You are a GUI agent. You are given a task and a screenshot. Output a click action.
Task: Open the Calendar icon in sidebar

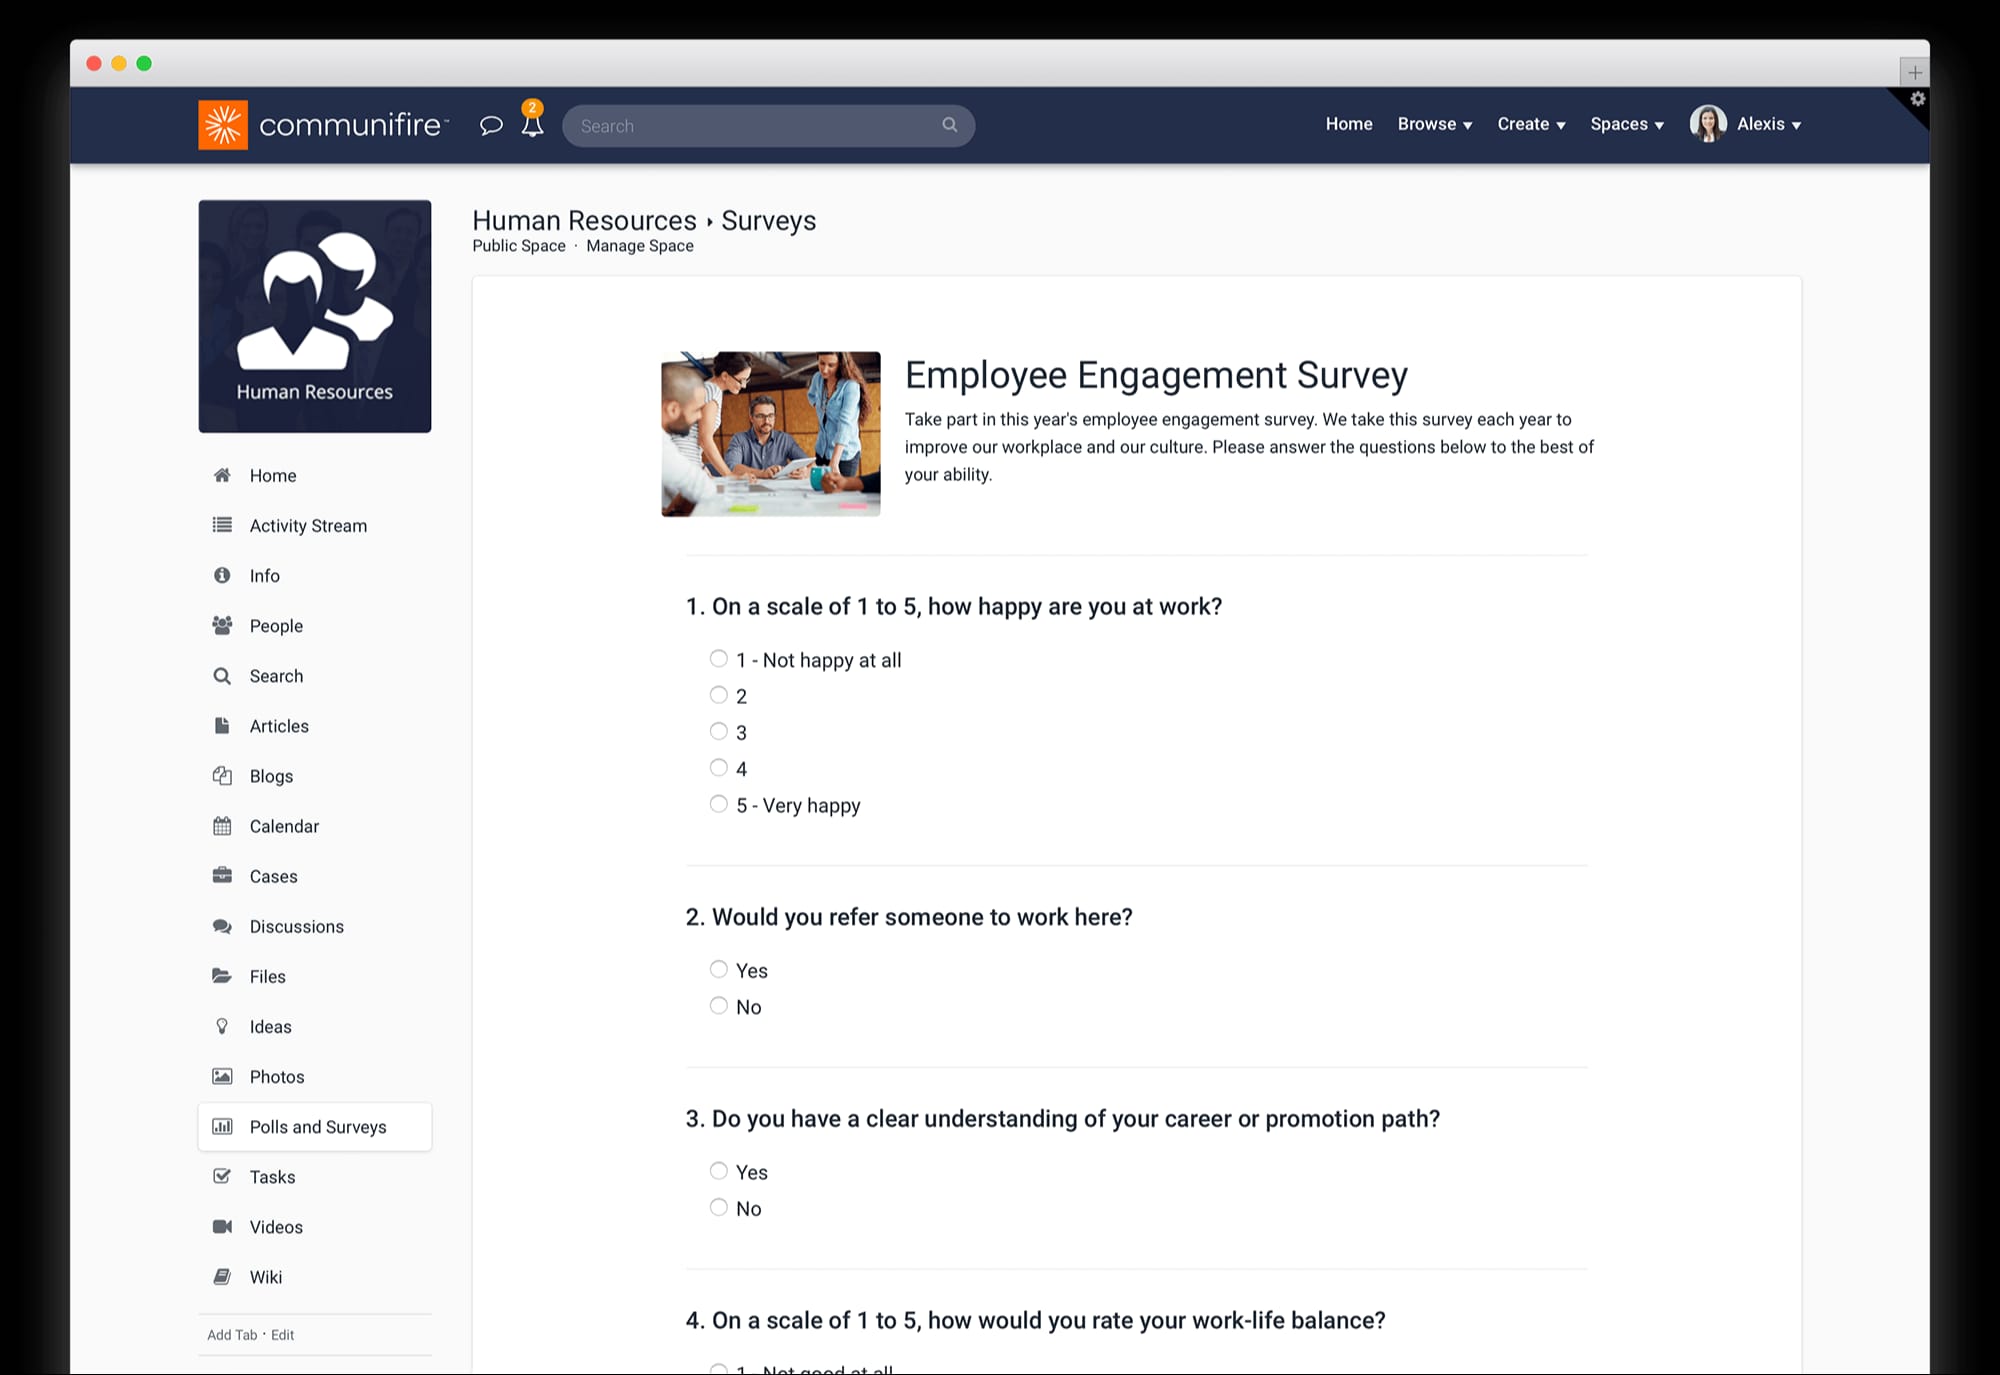(x=222, y=826)
